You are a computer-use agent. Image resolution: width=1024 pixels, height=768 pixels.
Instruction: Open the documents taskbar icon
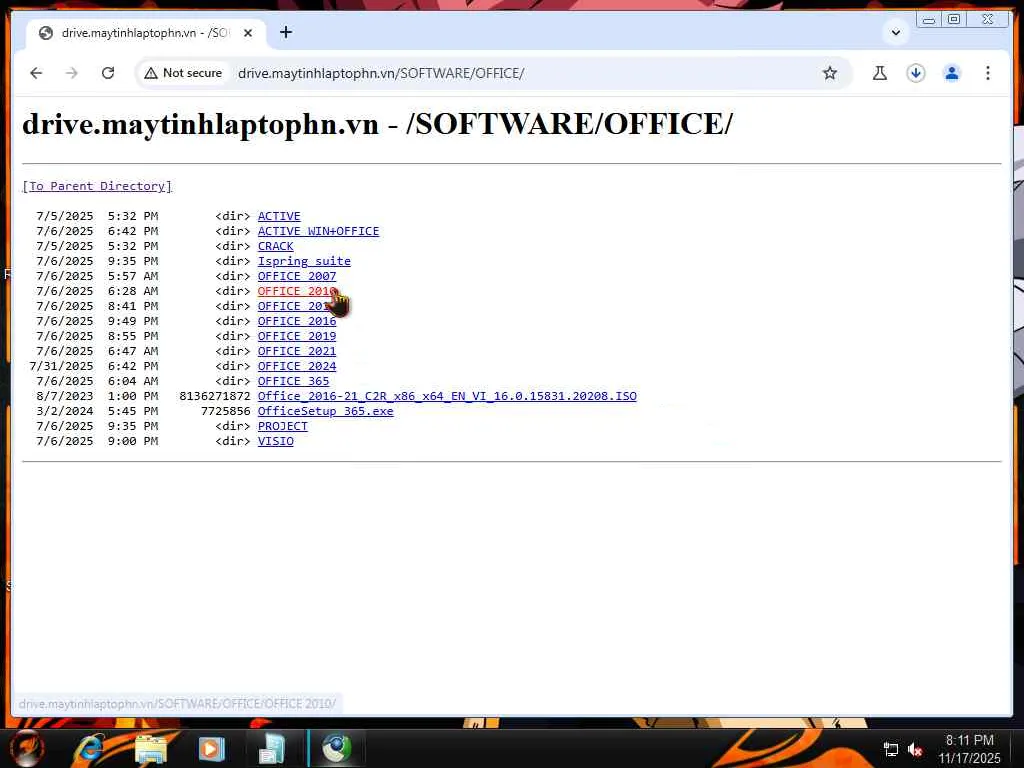(x=271, y=748)
